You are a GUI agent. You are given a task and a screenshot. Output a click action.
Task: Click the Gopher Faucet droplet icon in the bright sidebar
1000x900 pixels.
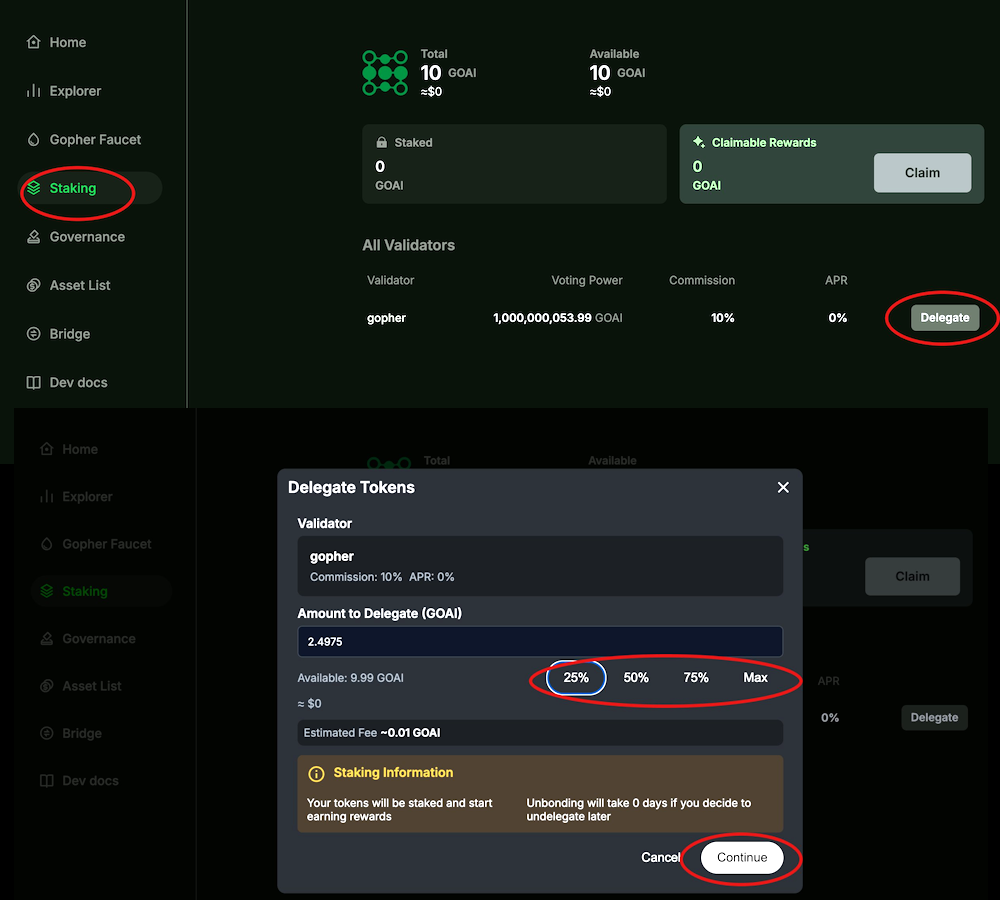point(33,140)
